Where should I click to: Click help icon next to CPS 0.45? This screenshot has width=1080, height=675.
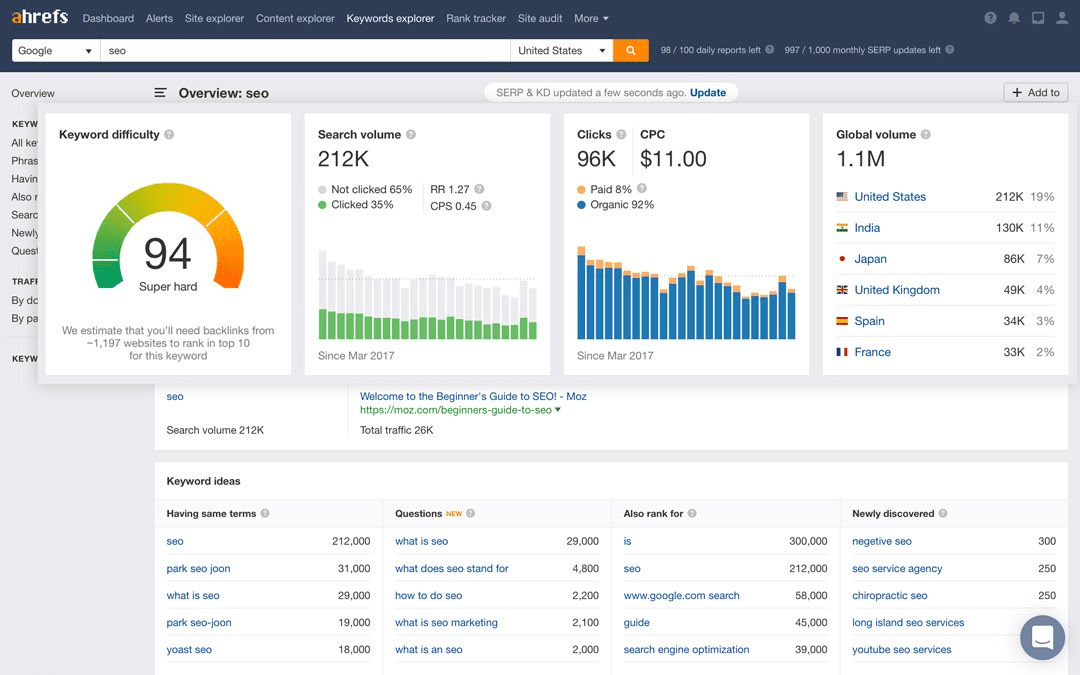point(486,205)
